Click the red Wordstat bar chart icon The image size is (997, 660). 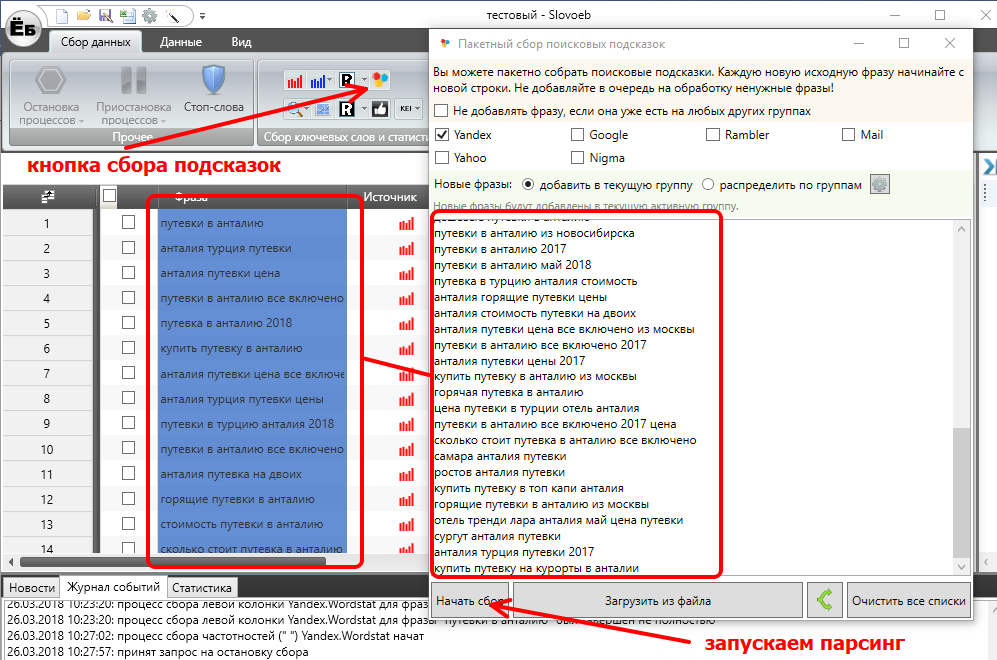[295, 80]
